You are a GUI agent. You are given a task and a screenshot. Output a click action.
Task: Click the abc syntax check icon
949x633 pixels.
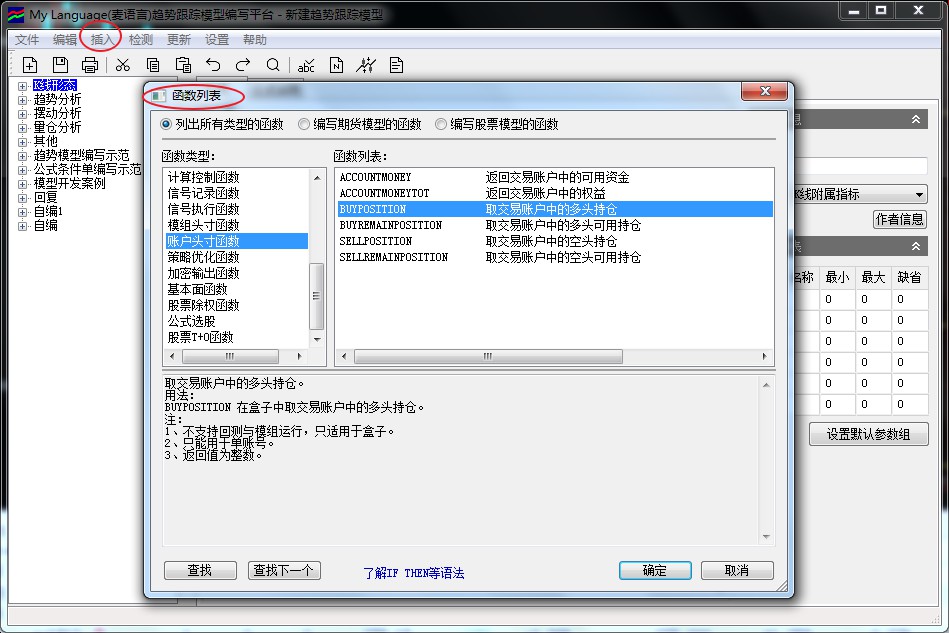click(x=307, y=65)
